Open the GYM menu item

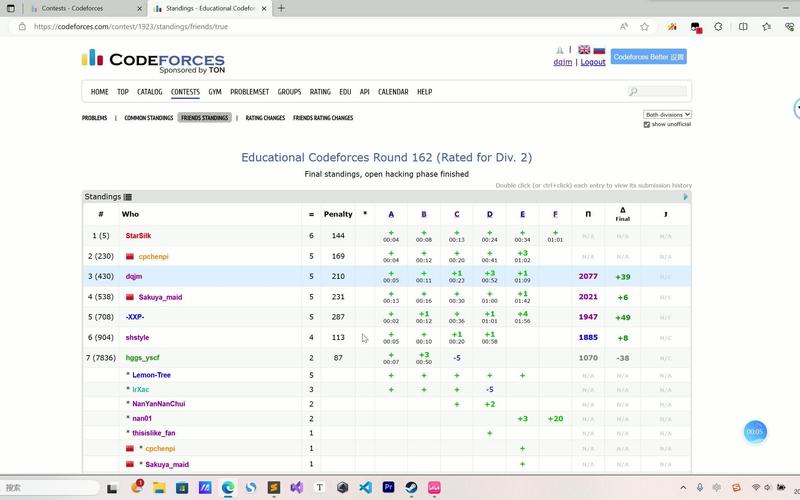[x=215, y=92]
